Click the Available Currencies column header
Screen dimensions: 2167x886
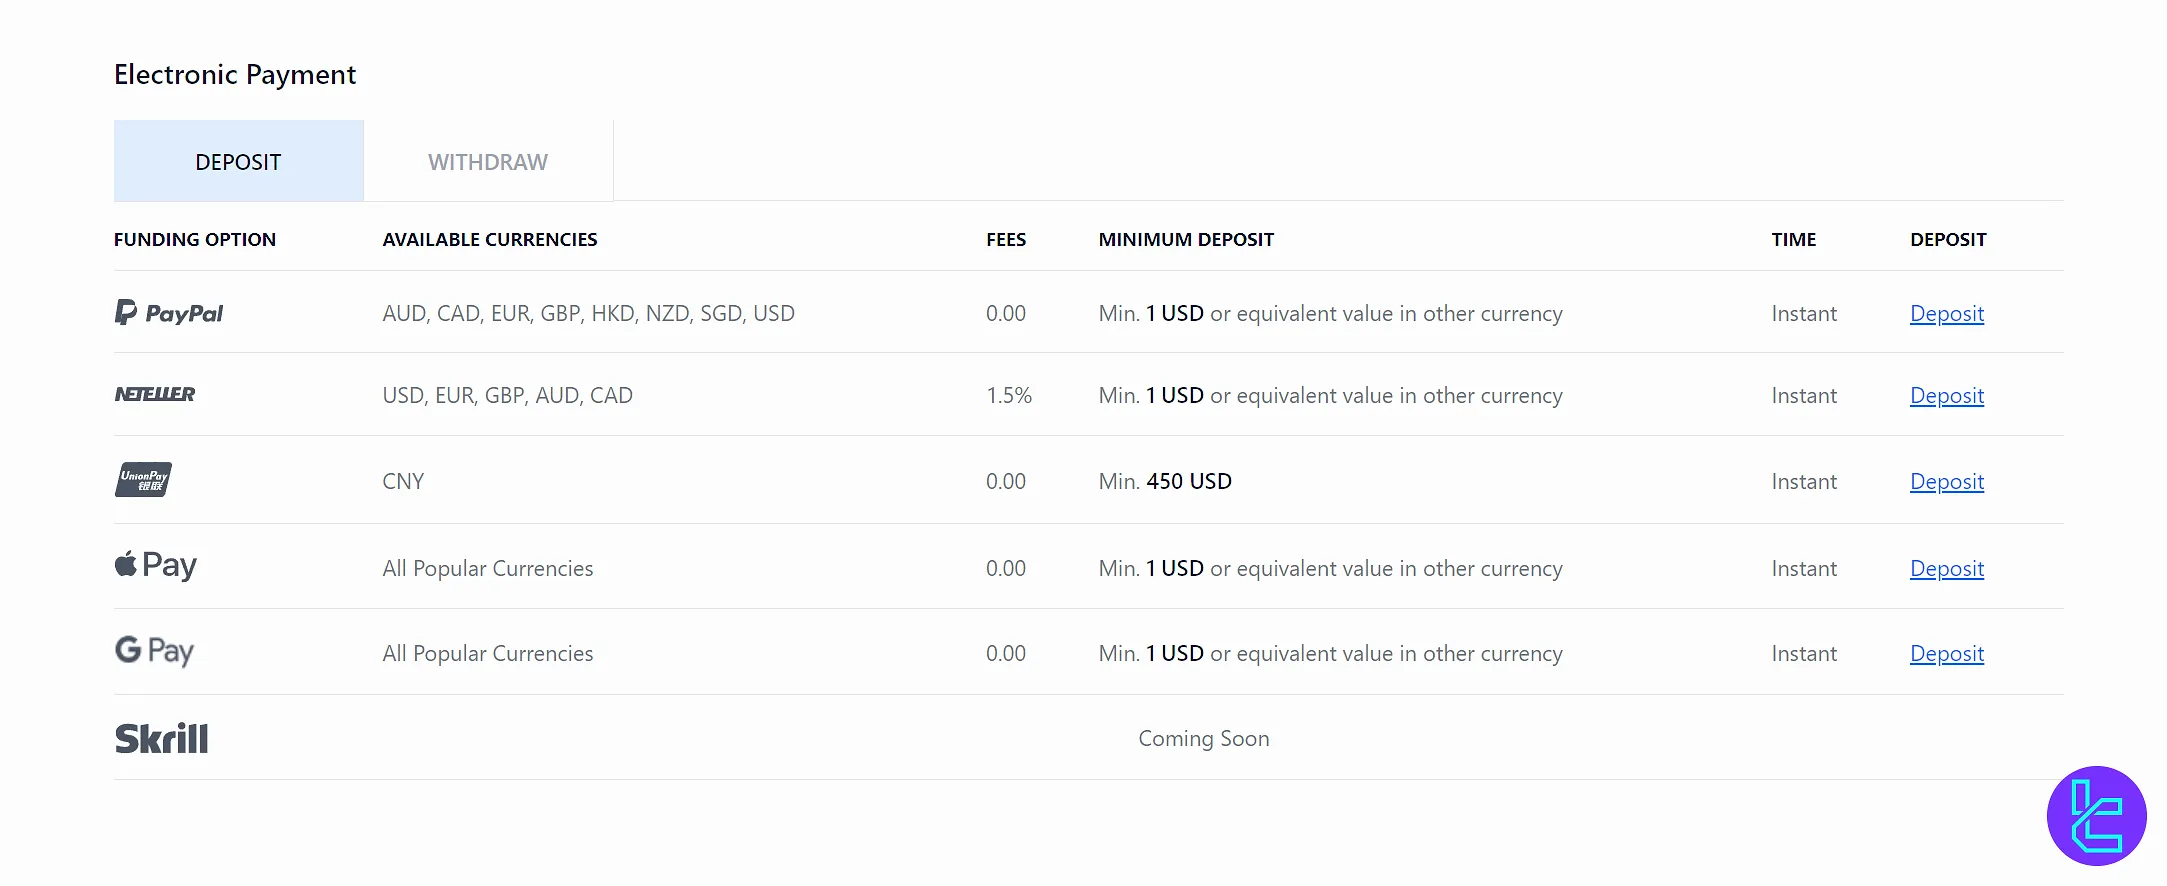pos(490,240)
